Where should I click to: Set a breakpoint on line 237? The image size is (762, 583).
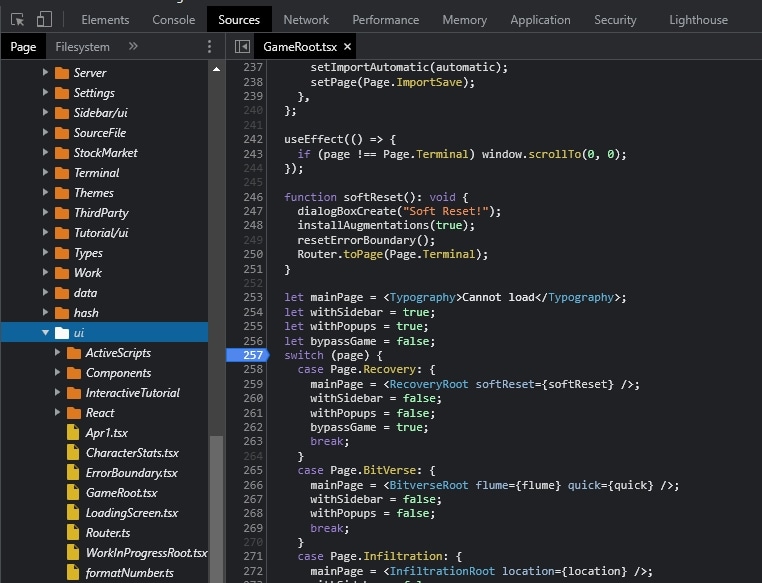[x=253, y=67]
